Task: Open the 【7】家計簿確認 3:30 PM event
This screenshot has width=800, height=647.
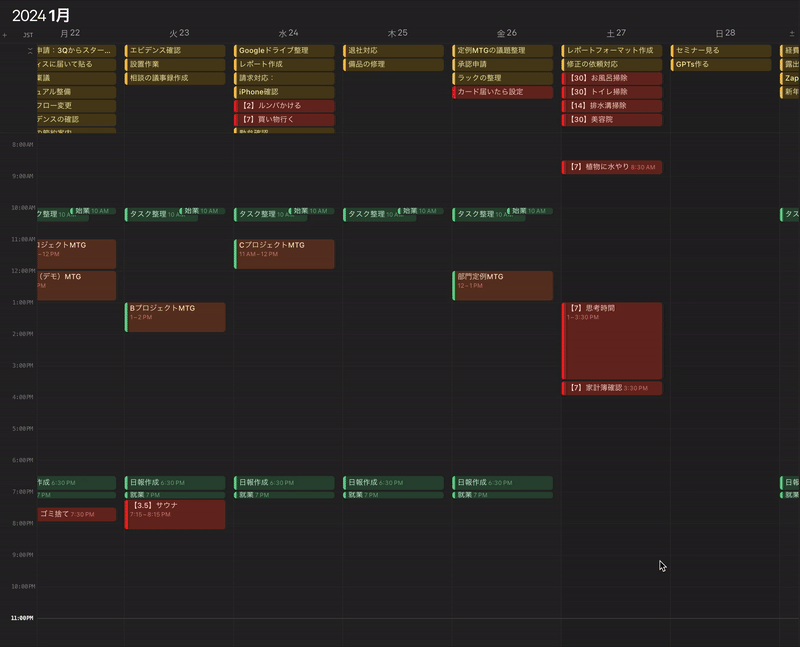Action: (612, 388)
